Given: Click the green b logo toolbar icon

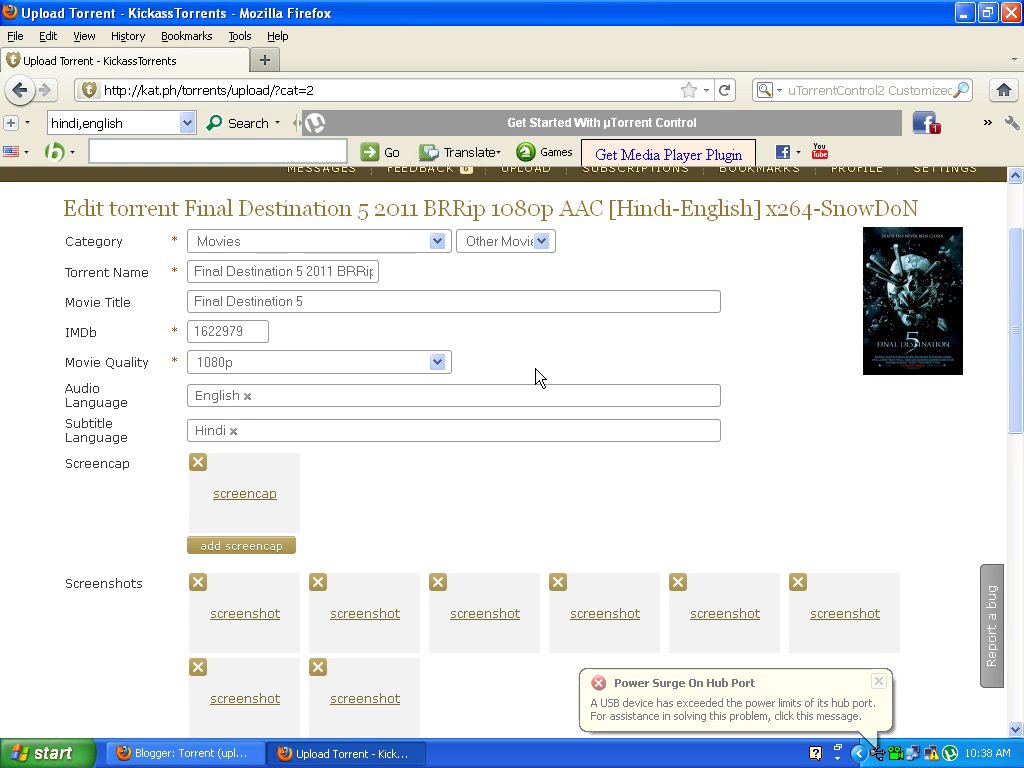Looking at the screenshot, I should point(54,152).
